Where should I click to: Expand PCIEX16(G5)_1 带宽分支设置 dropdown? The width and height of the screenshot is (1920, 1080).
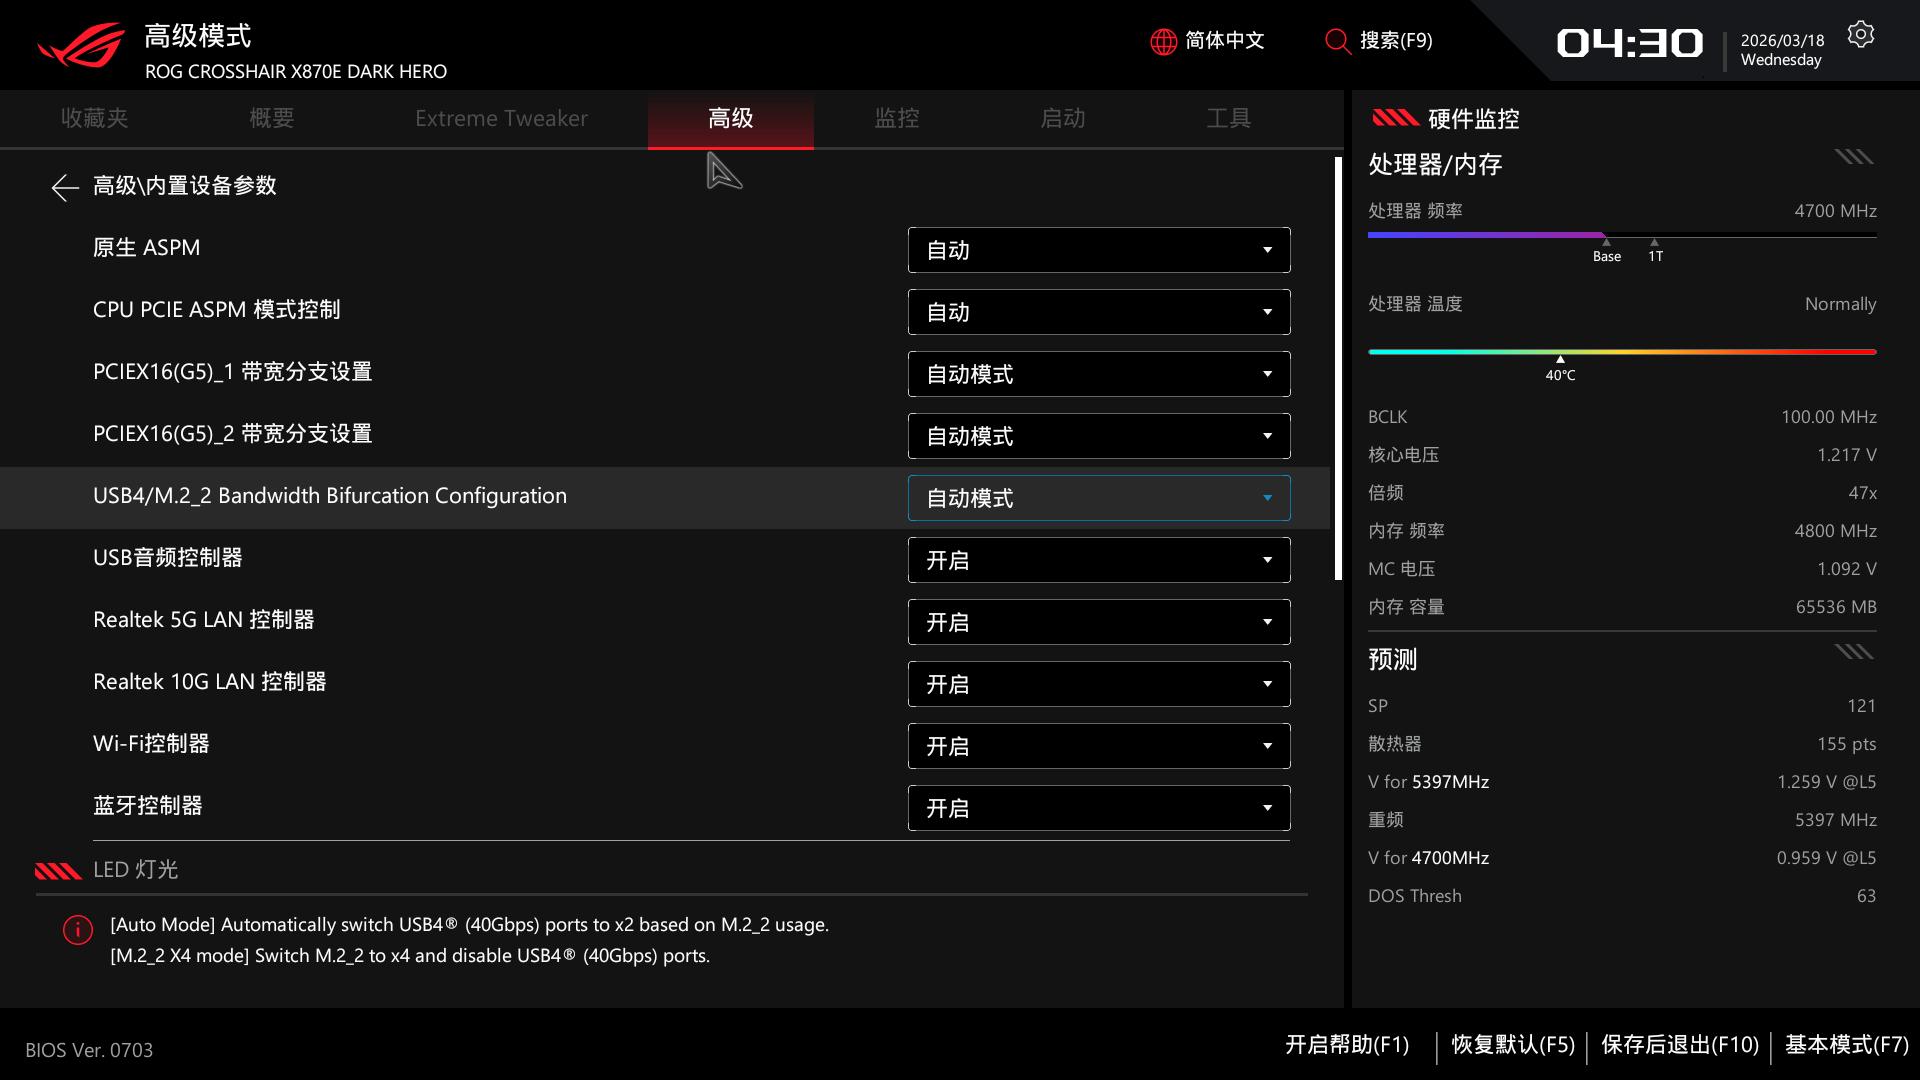point(1098,374)
